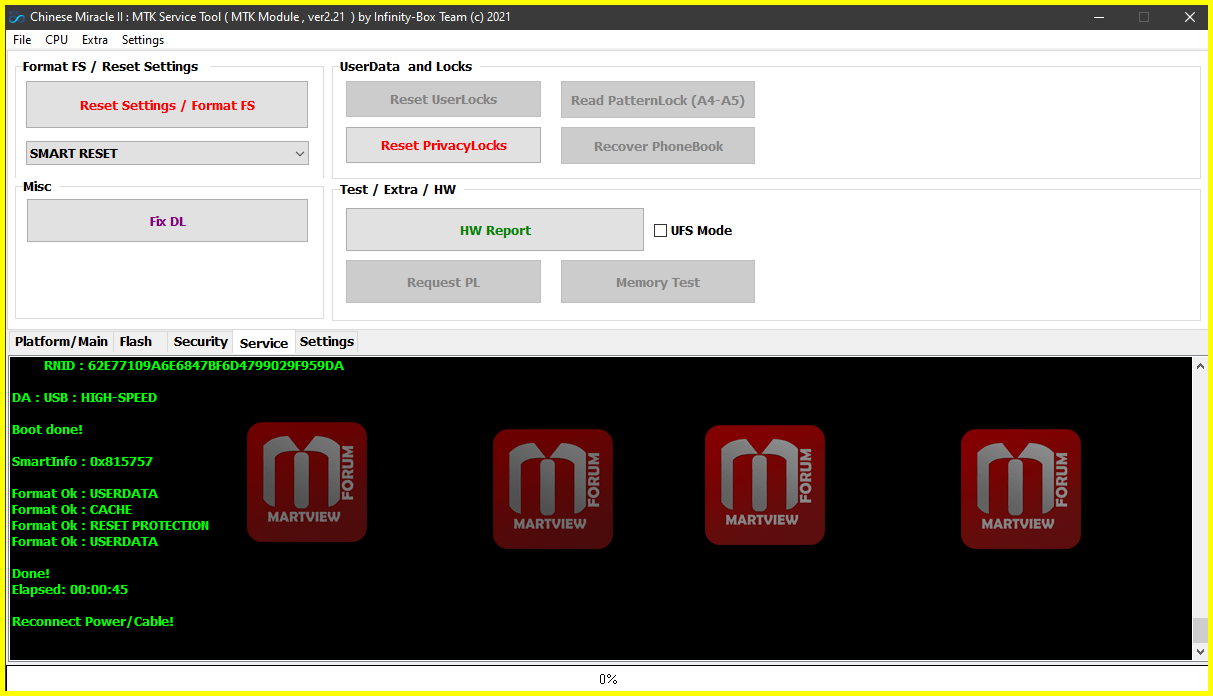Enable the UFS Mode checkbox

coord(660,230)
